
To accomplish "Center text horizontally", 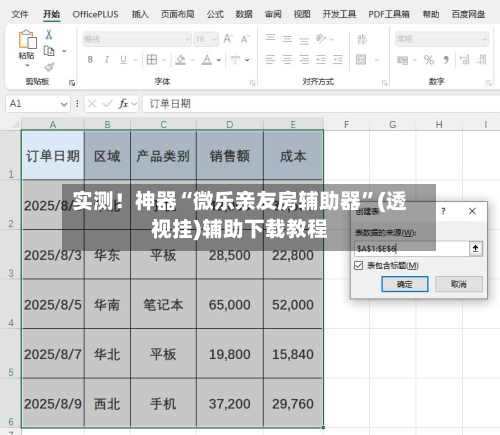I will point(287,60).
